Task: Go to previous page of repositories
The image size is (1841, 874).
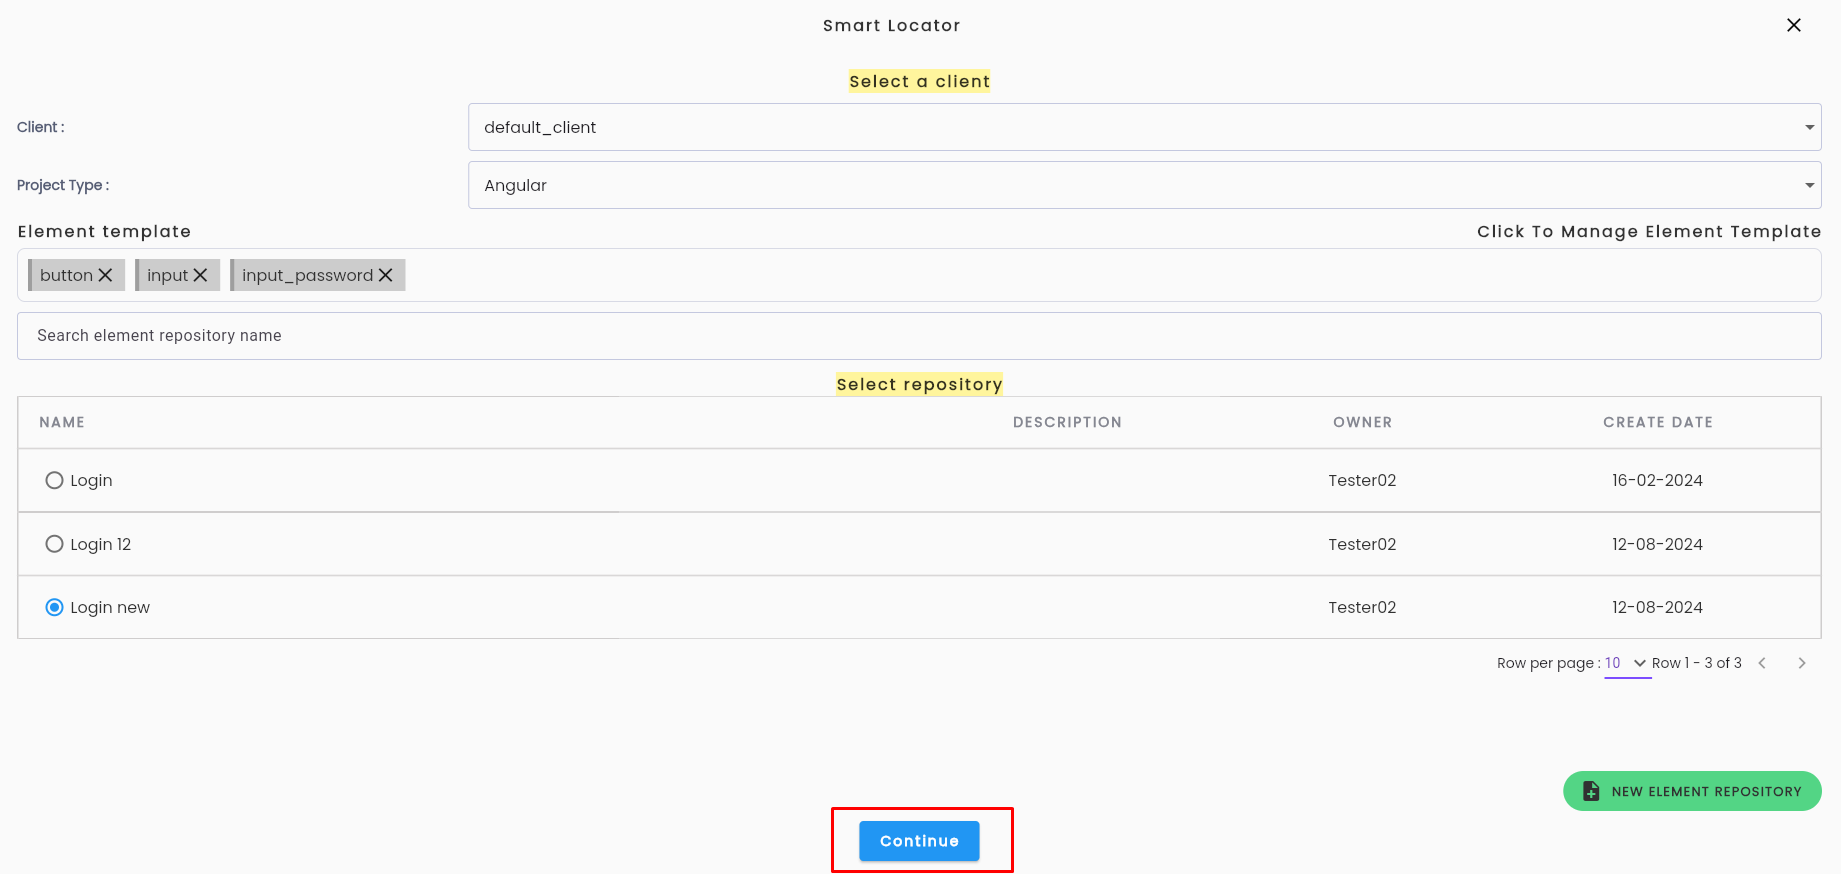Action: point(1762,663)
